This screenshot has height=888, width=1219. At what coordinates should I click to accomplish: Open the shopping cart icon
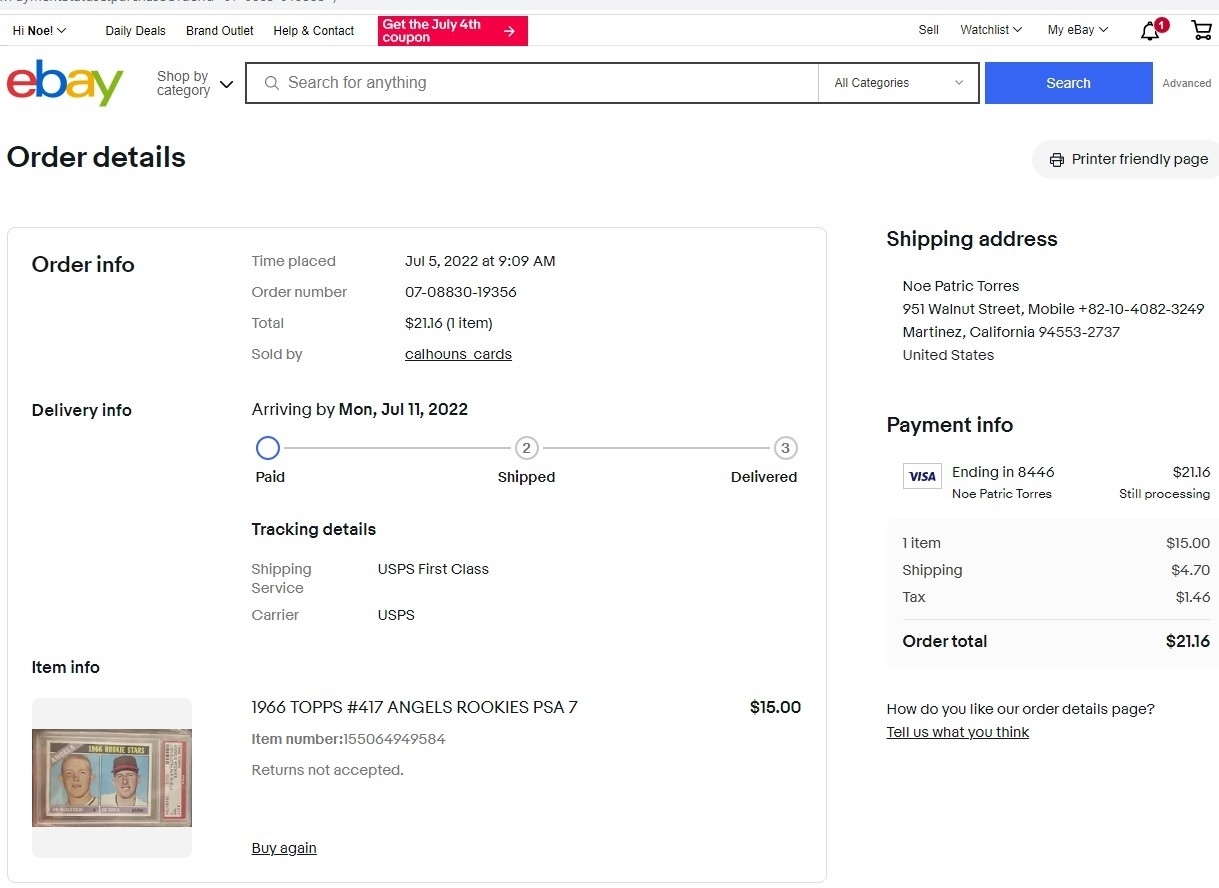click(x=1201, y=30)
